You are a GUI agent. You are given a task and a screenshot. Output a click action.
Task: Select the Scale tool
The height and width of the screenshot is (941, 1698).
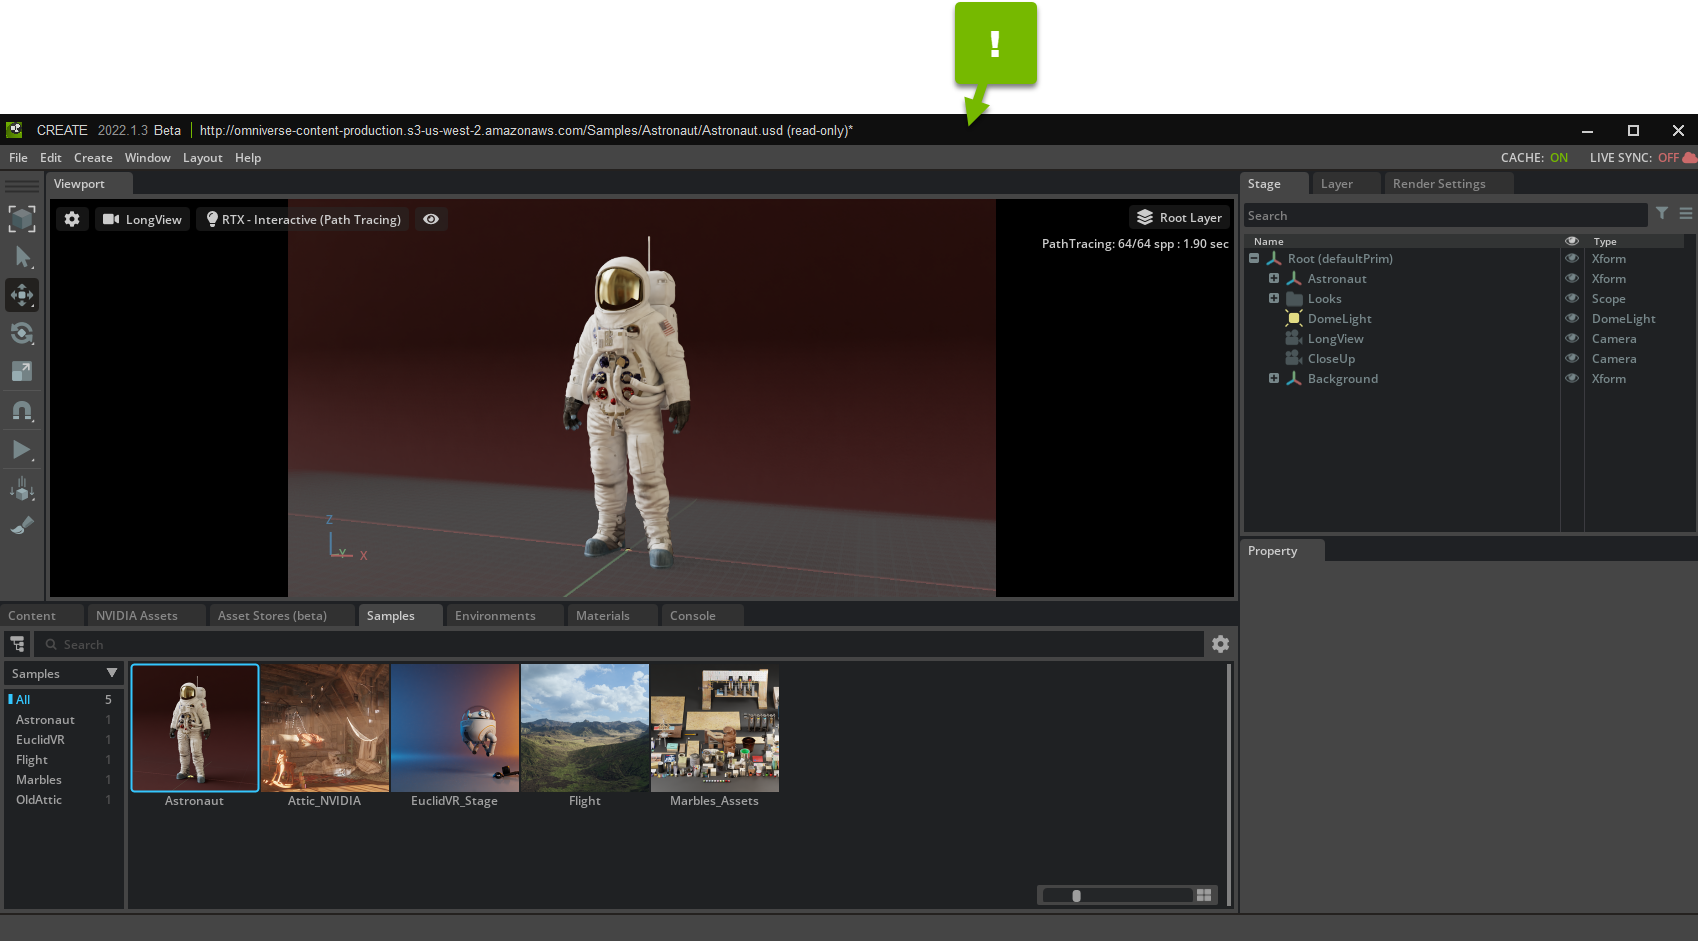point(22,371)
